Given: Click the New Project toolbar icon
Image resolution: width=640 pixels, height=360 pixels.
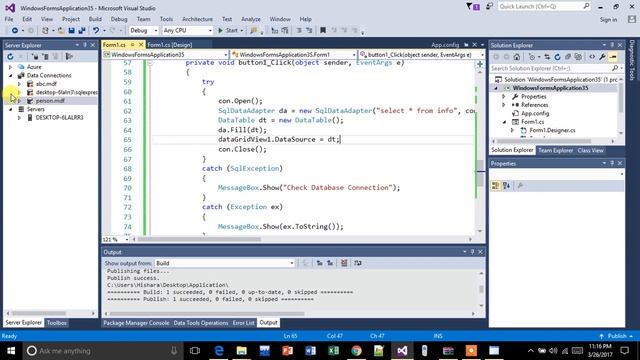Looking at the screenshot, I should coord(45,30).
